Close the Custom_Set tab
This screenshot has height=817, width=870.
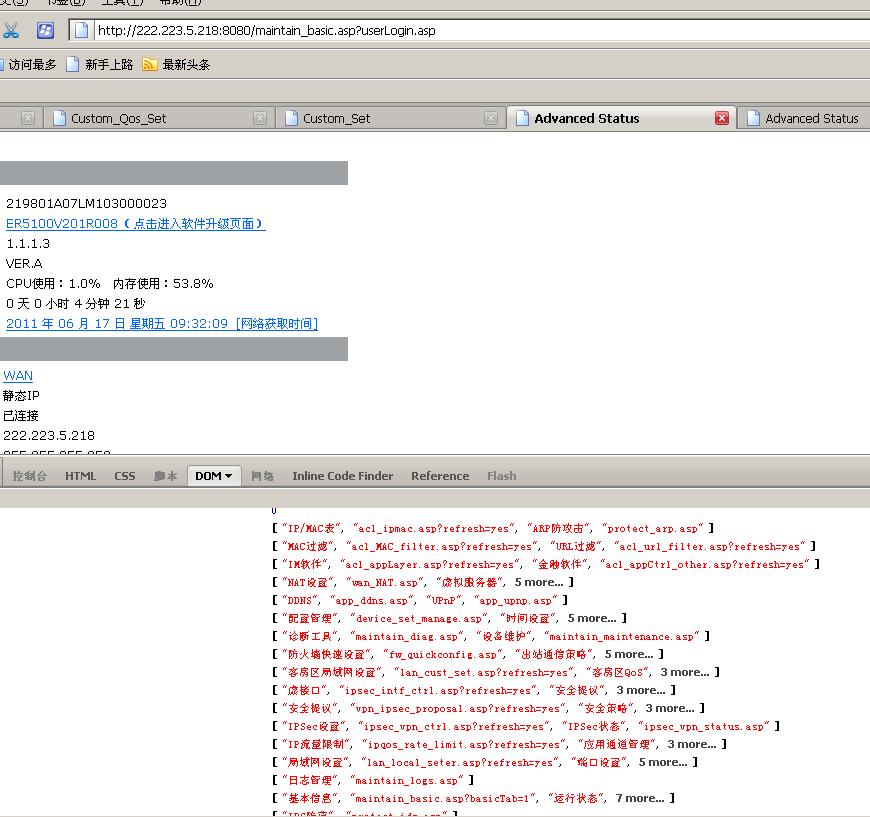[x=490, y=118]
